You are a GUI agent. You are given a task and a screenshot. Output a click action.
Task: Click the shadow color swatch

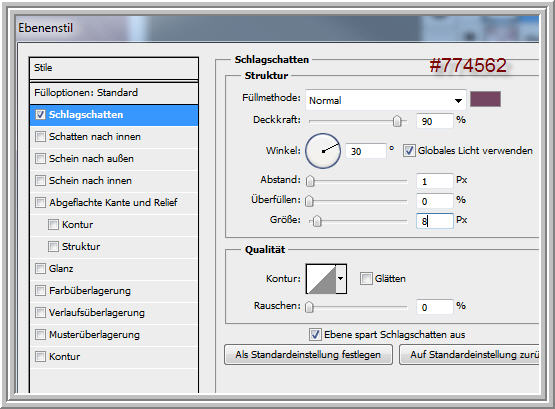point(485,99)
